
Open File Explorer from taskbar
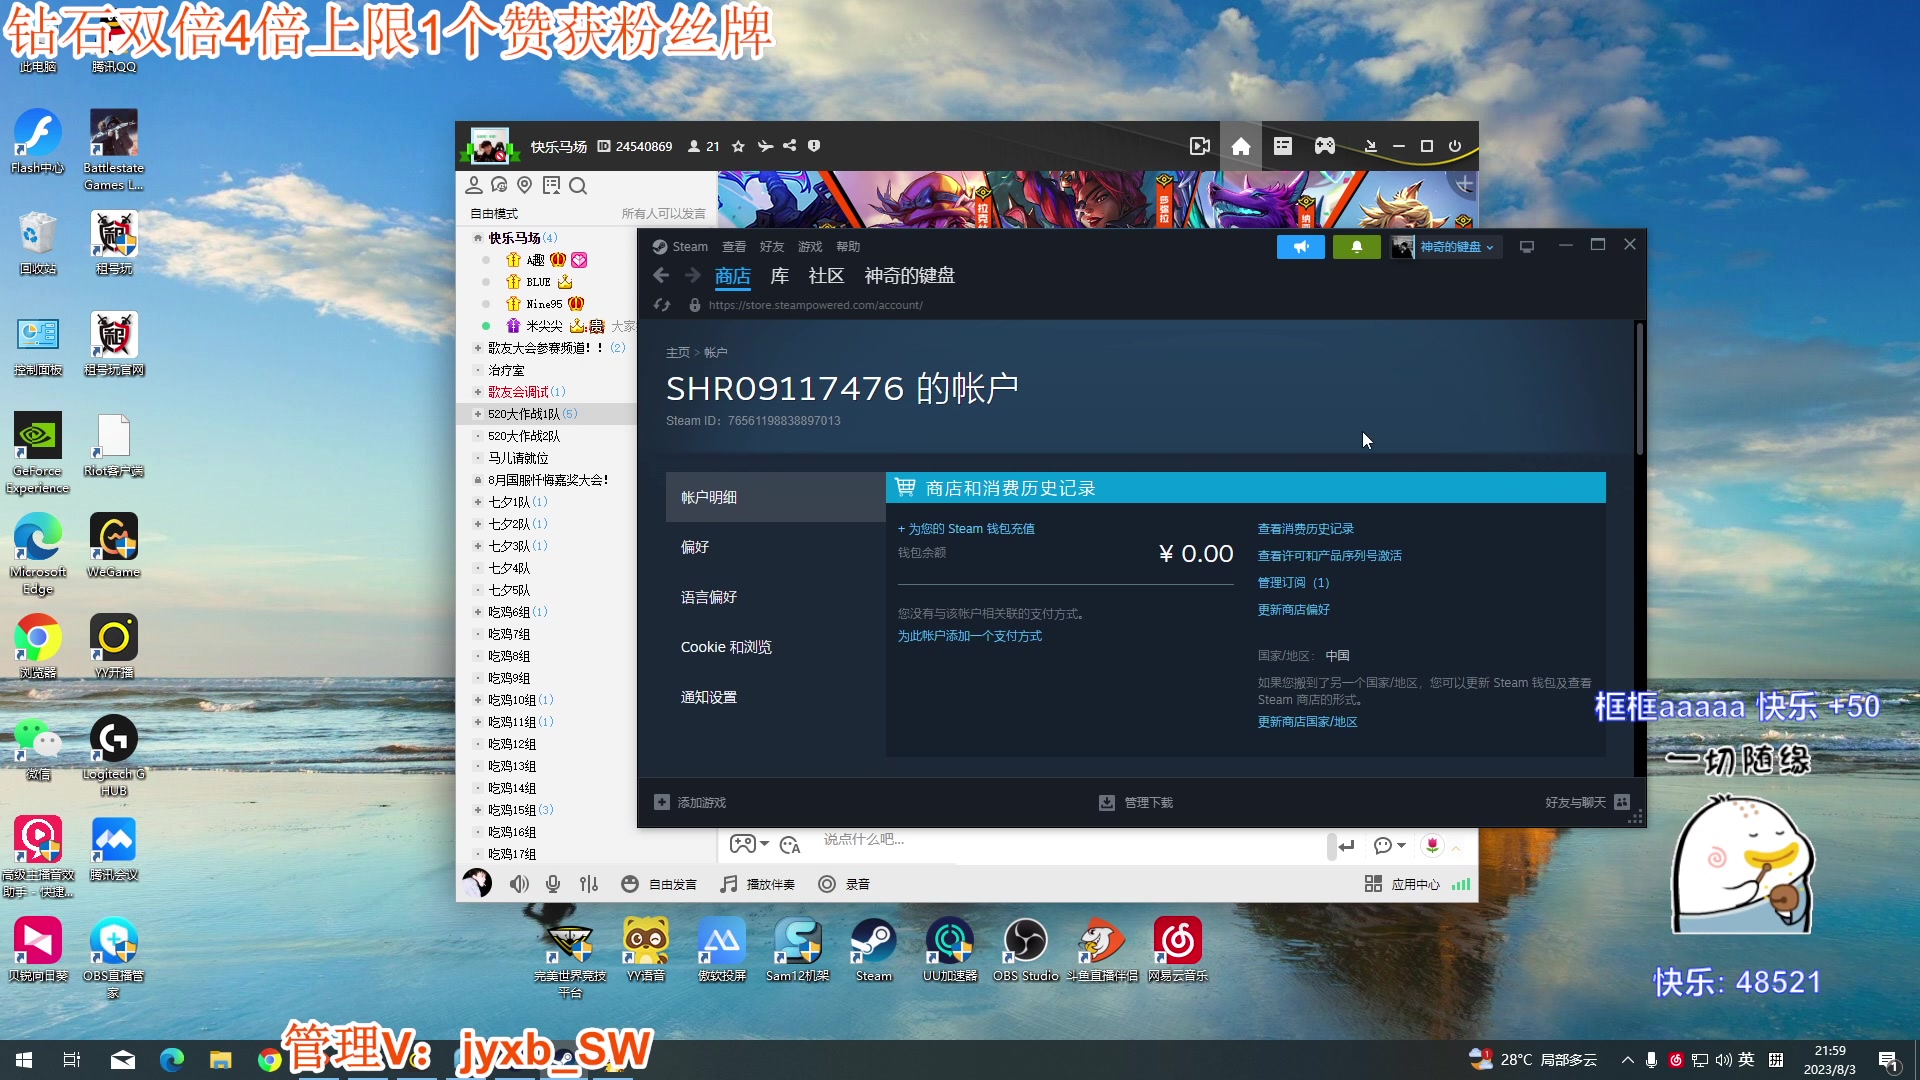[220, 1060]
